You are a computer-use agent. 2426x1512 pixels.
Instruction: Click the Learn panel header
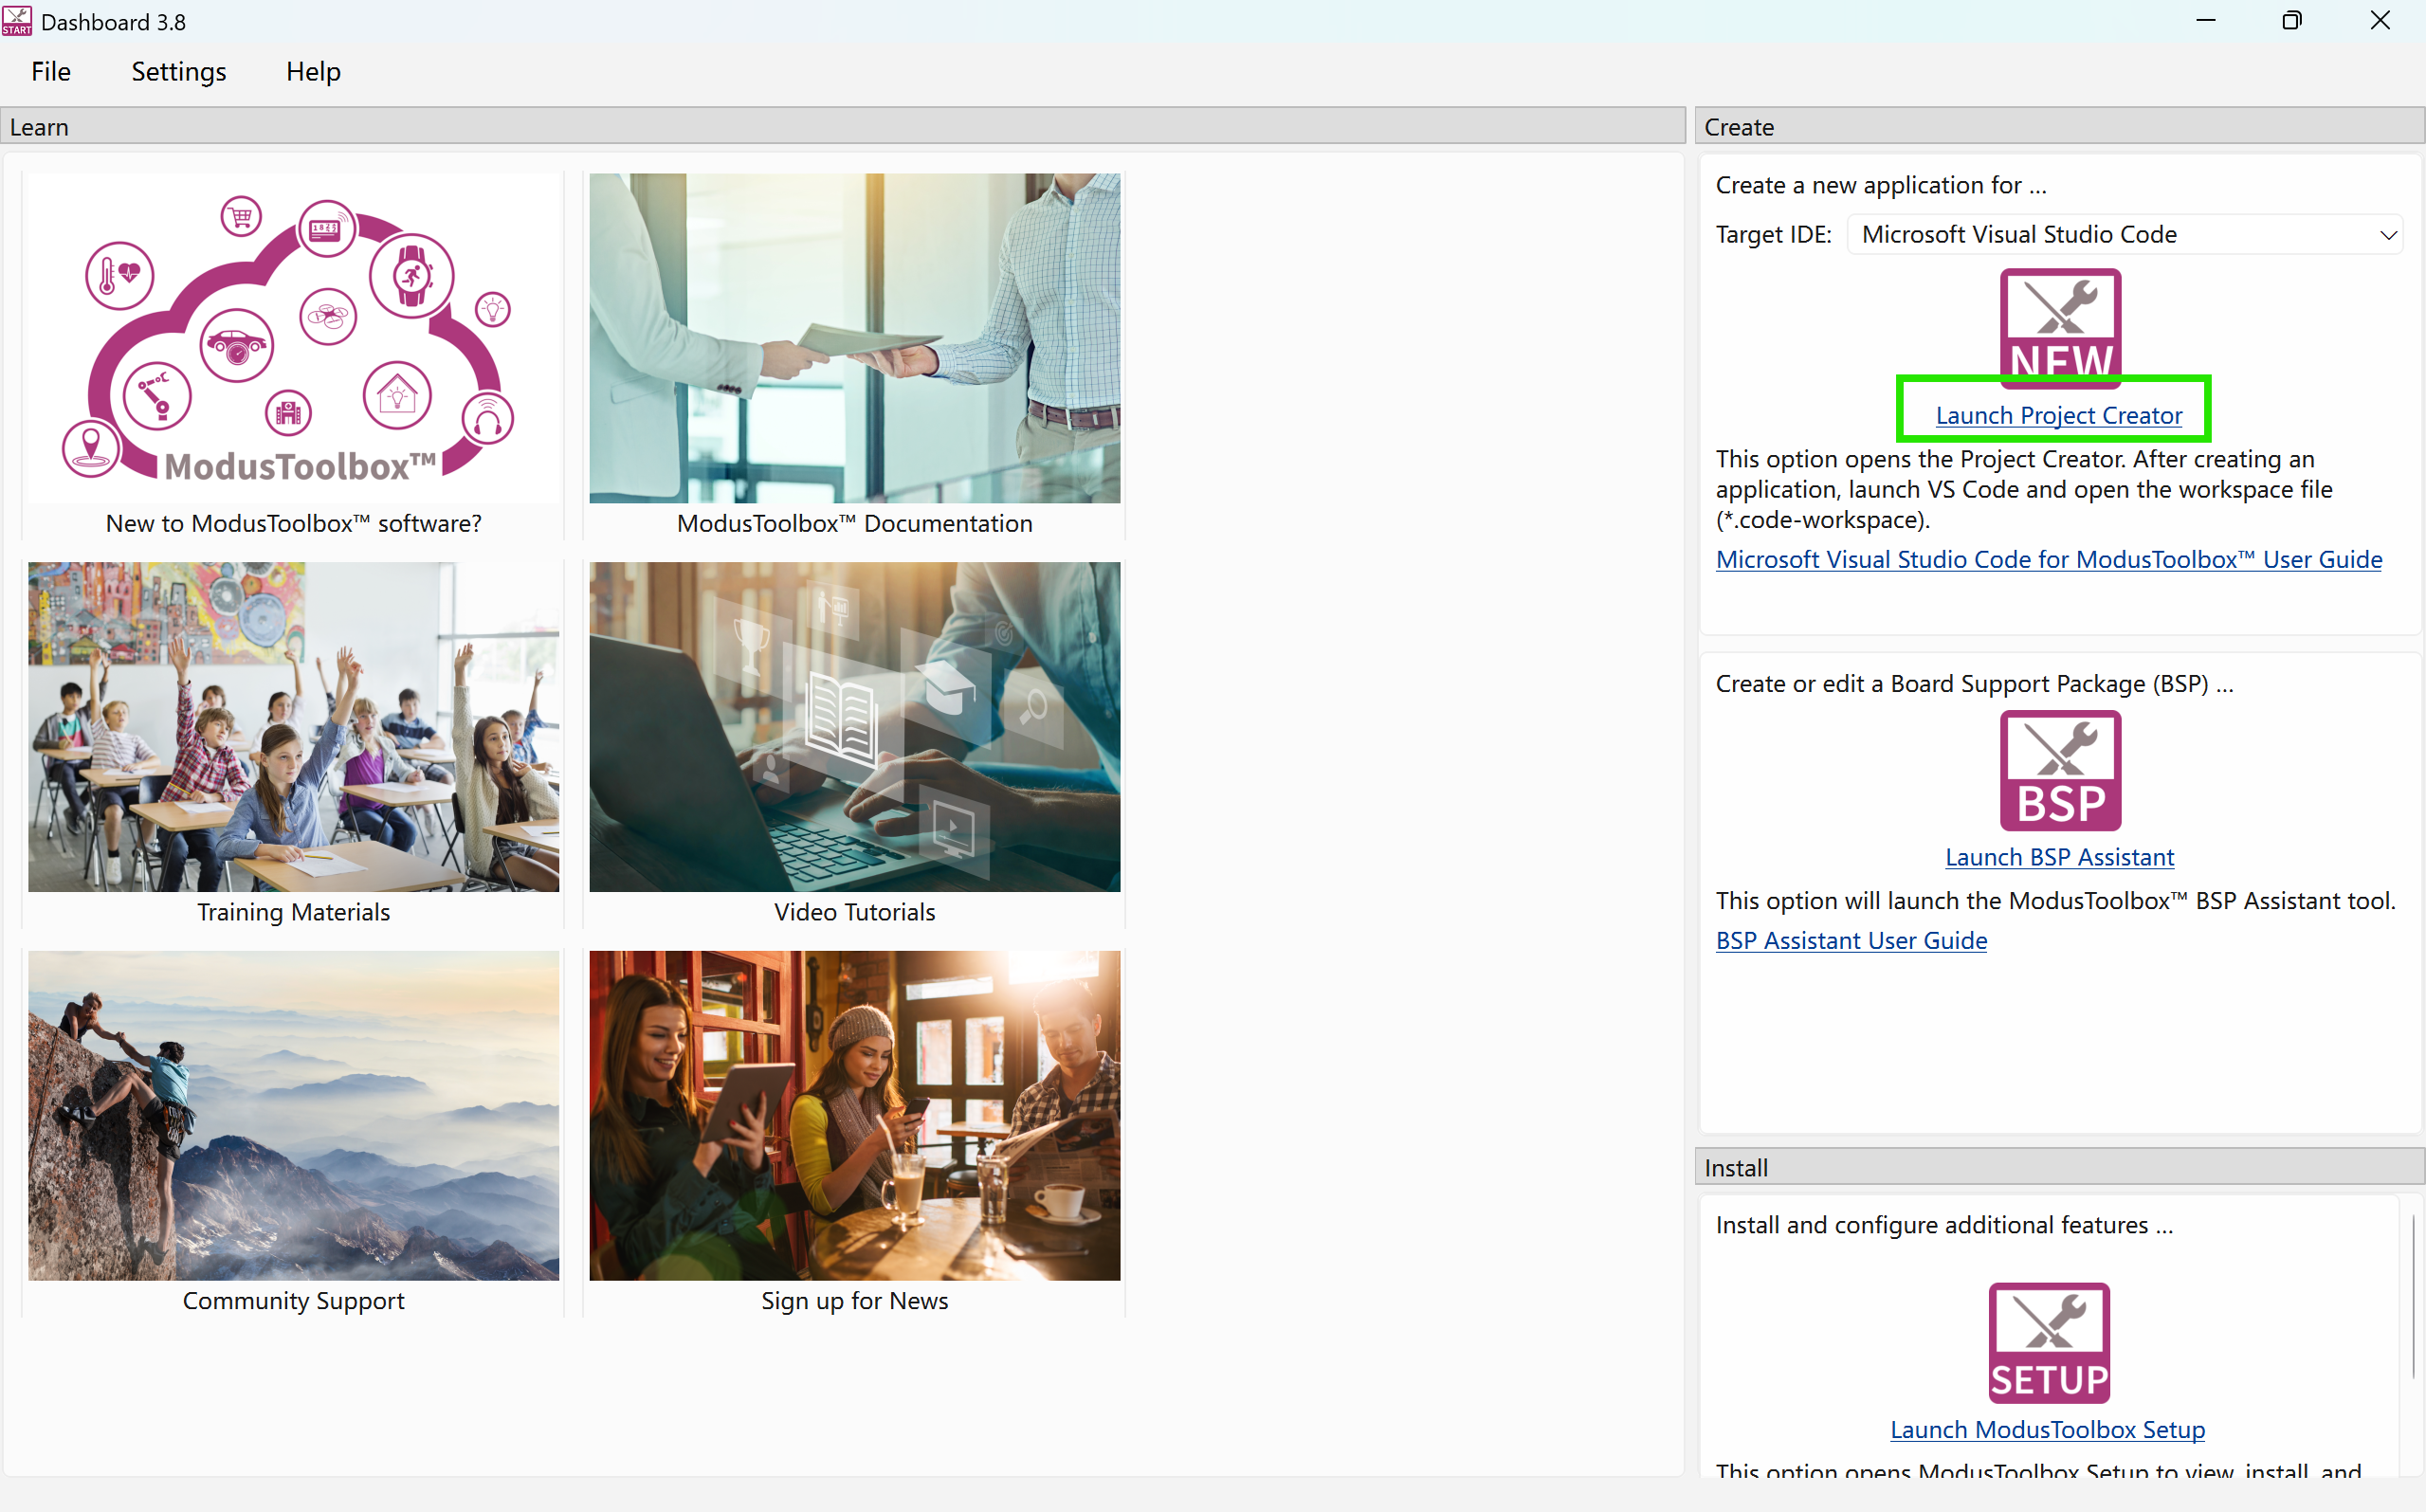(x=842, y=127)
